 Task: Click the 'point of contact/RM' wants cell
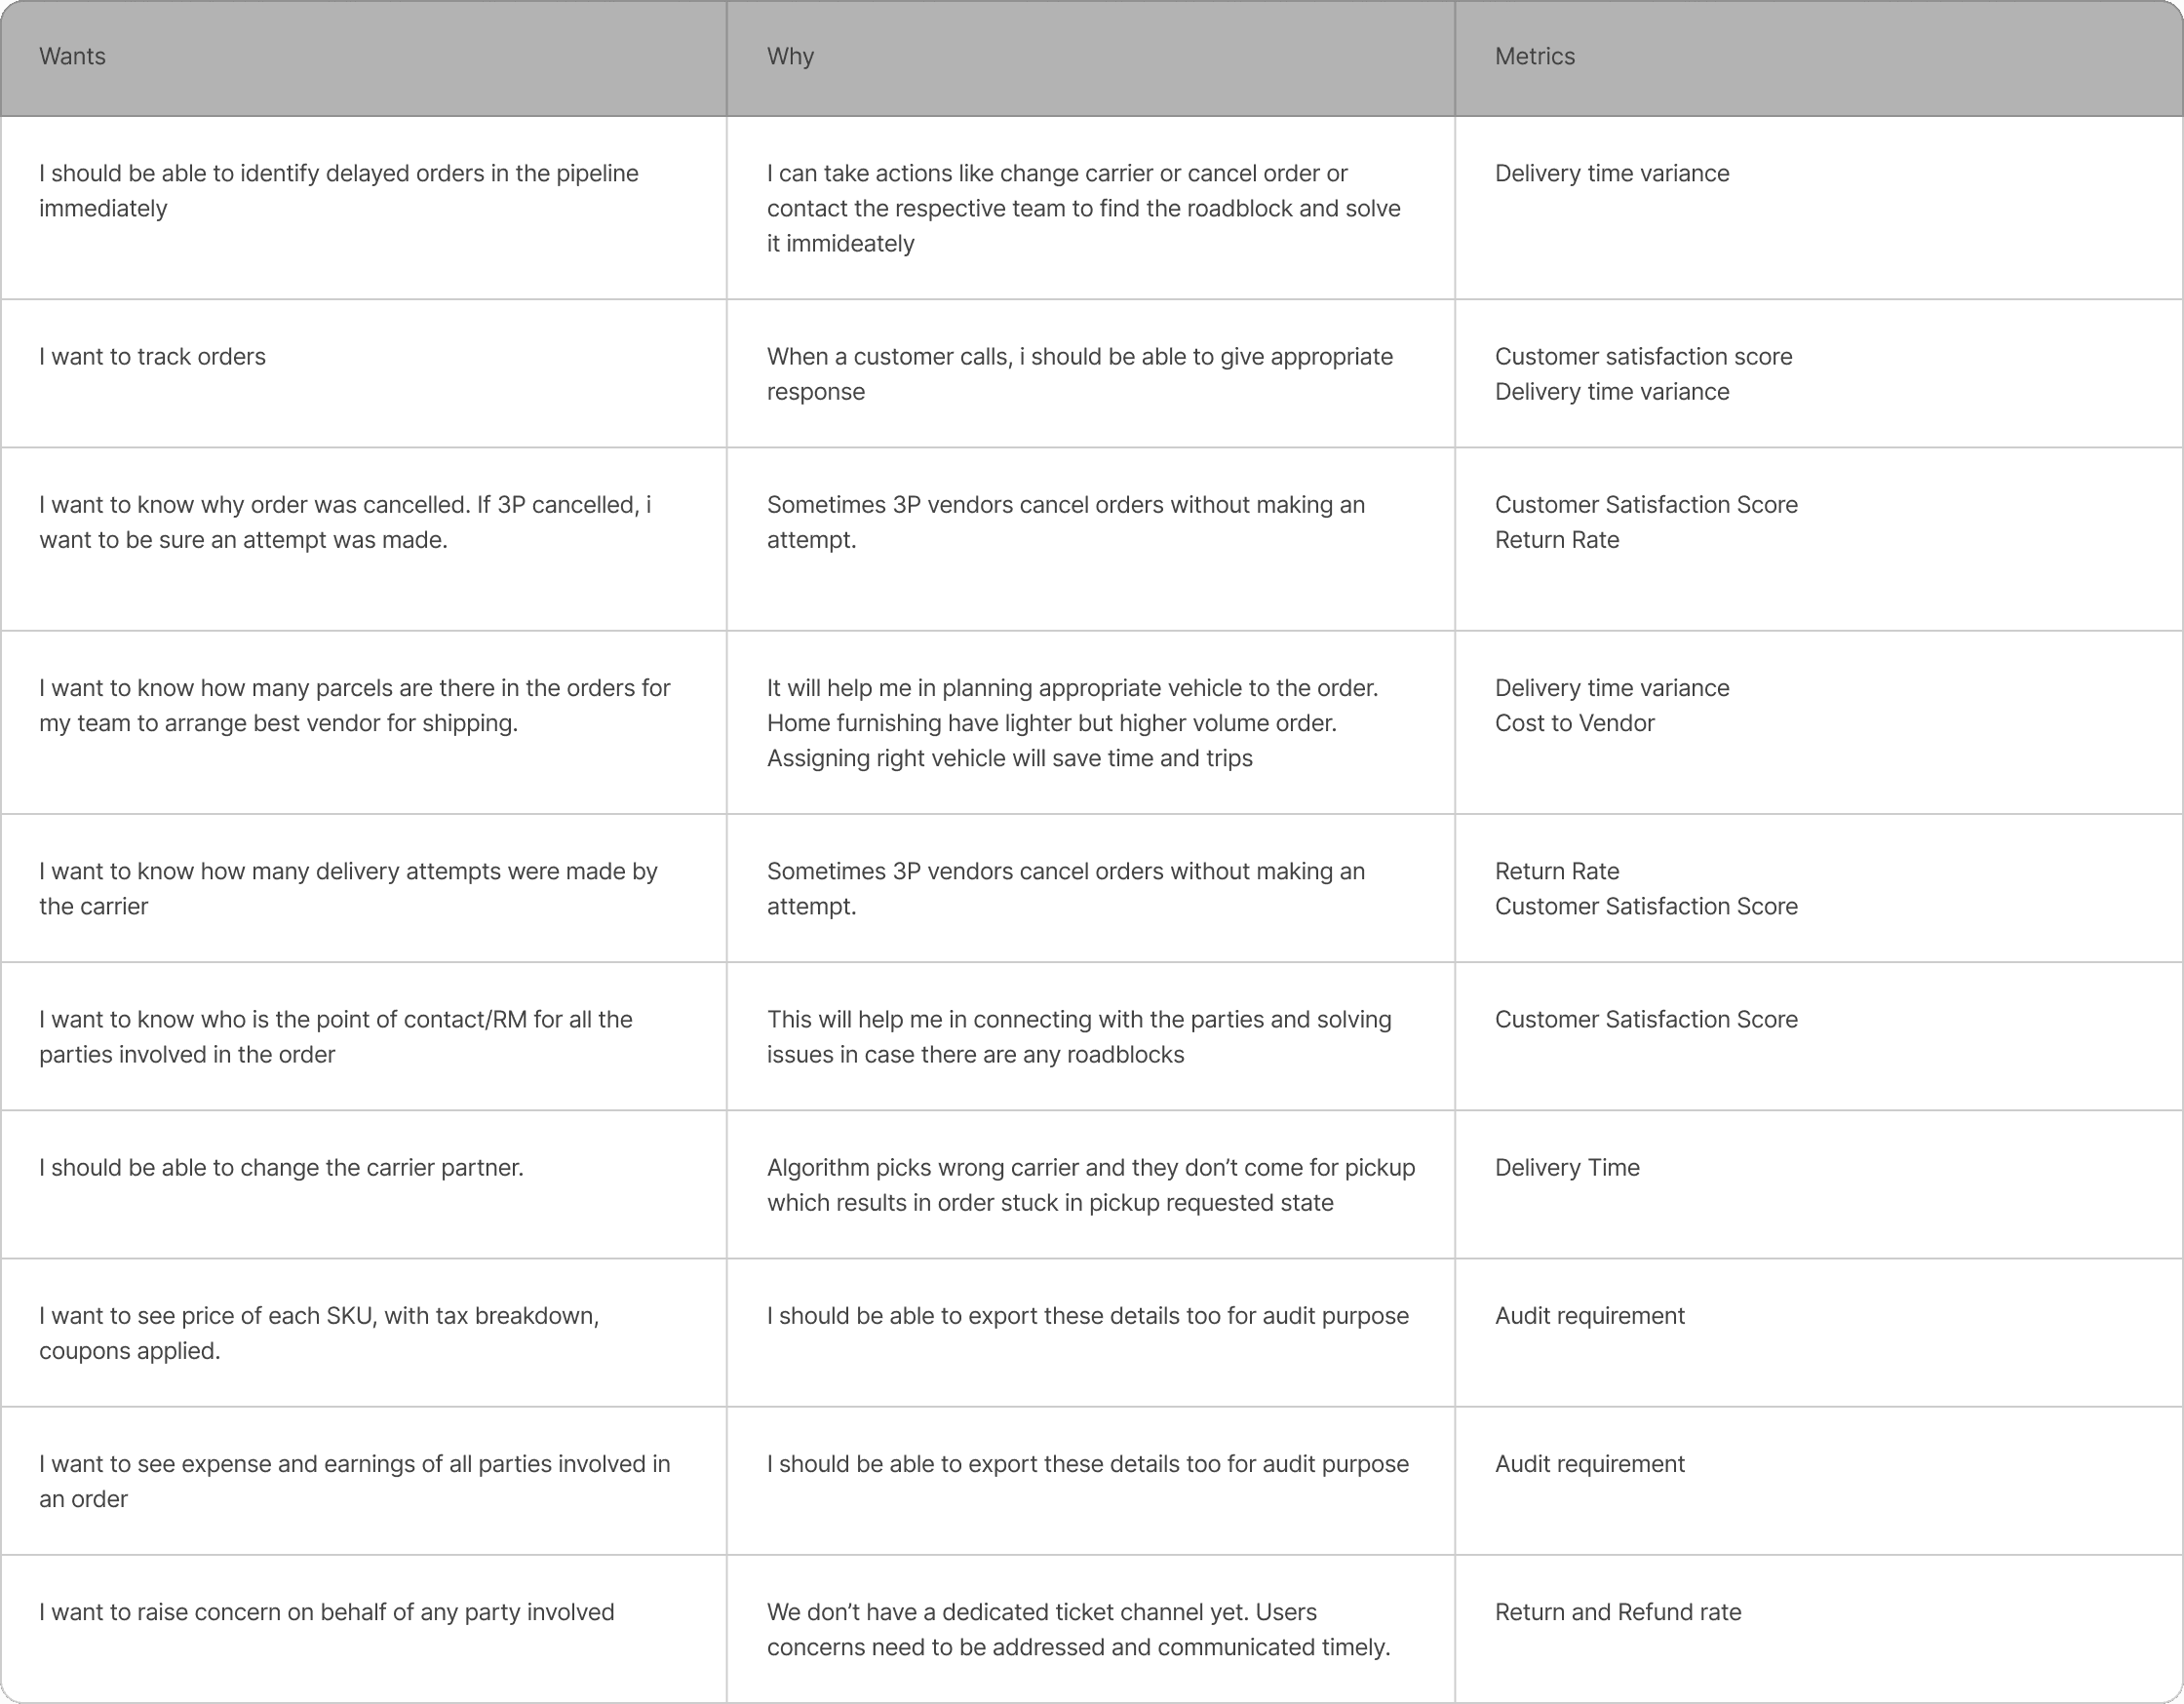click(364, 1036)
